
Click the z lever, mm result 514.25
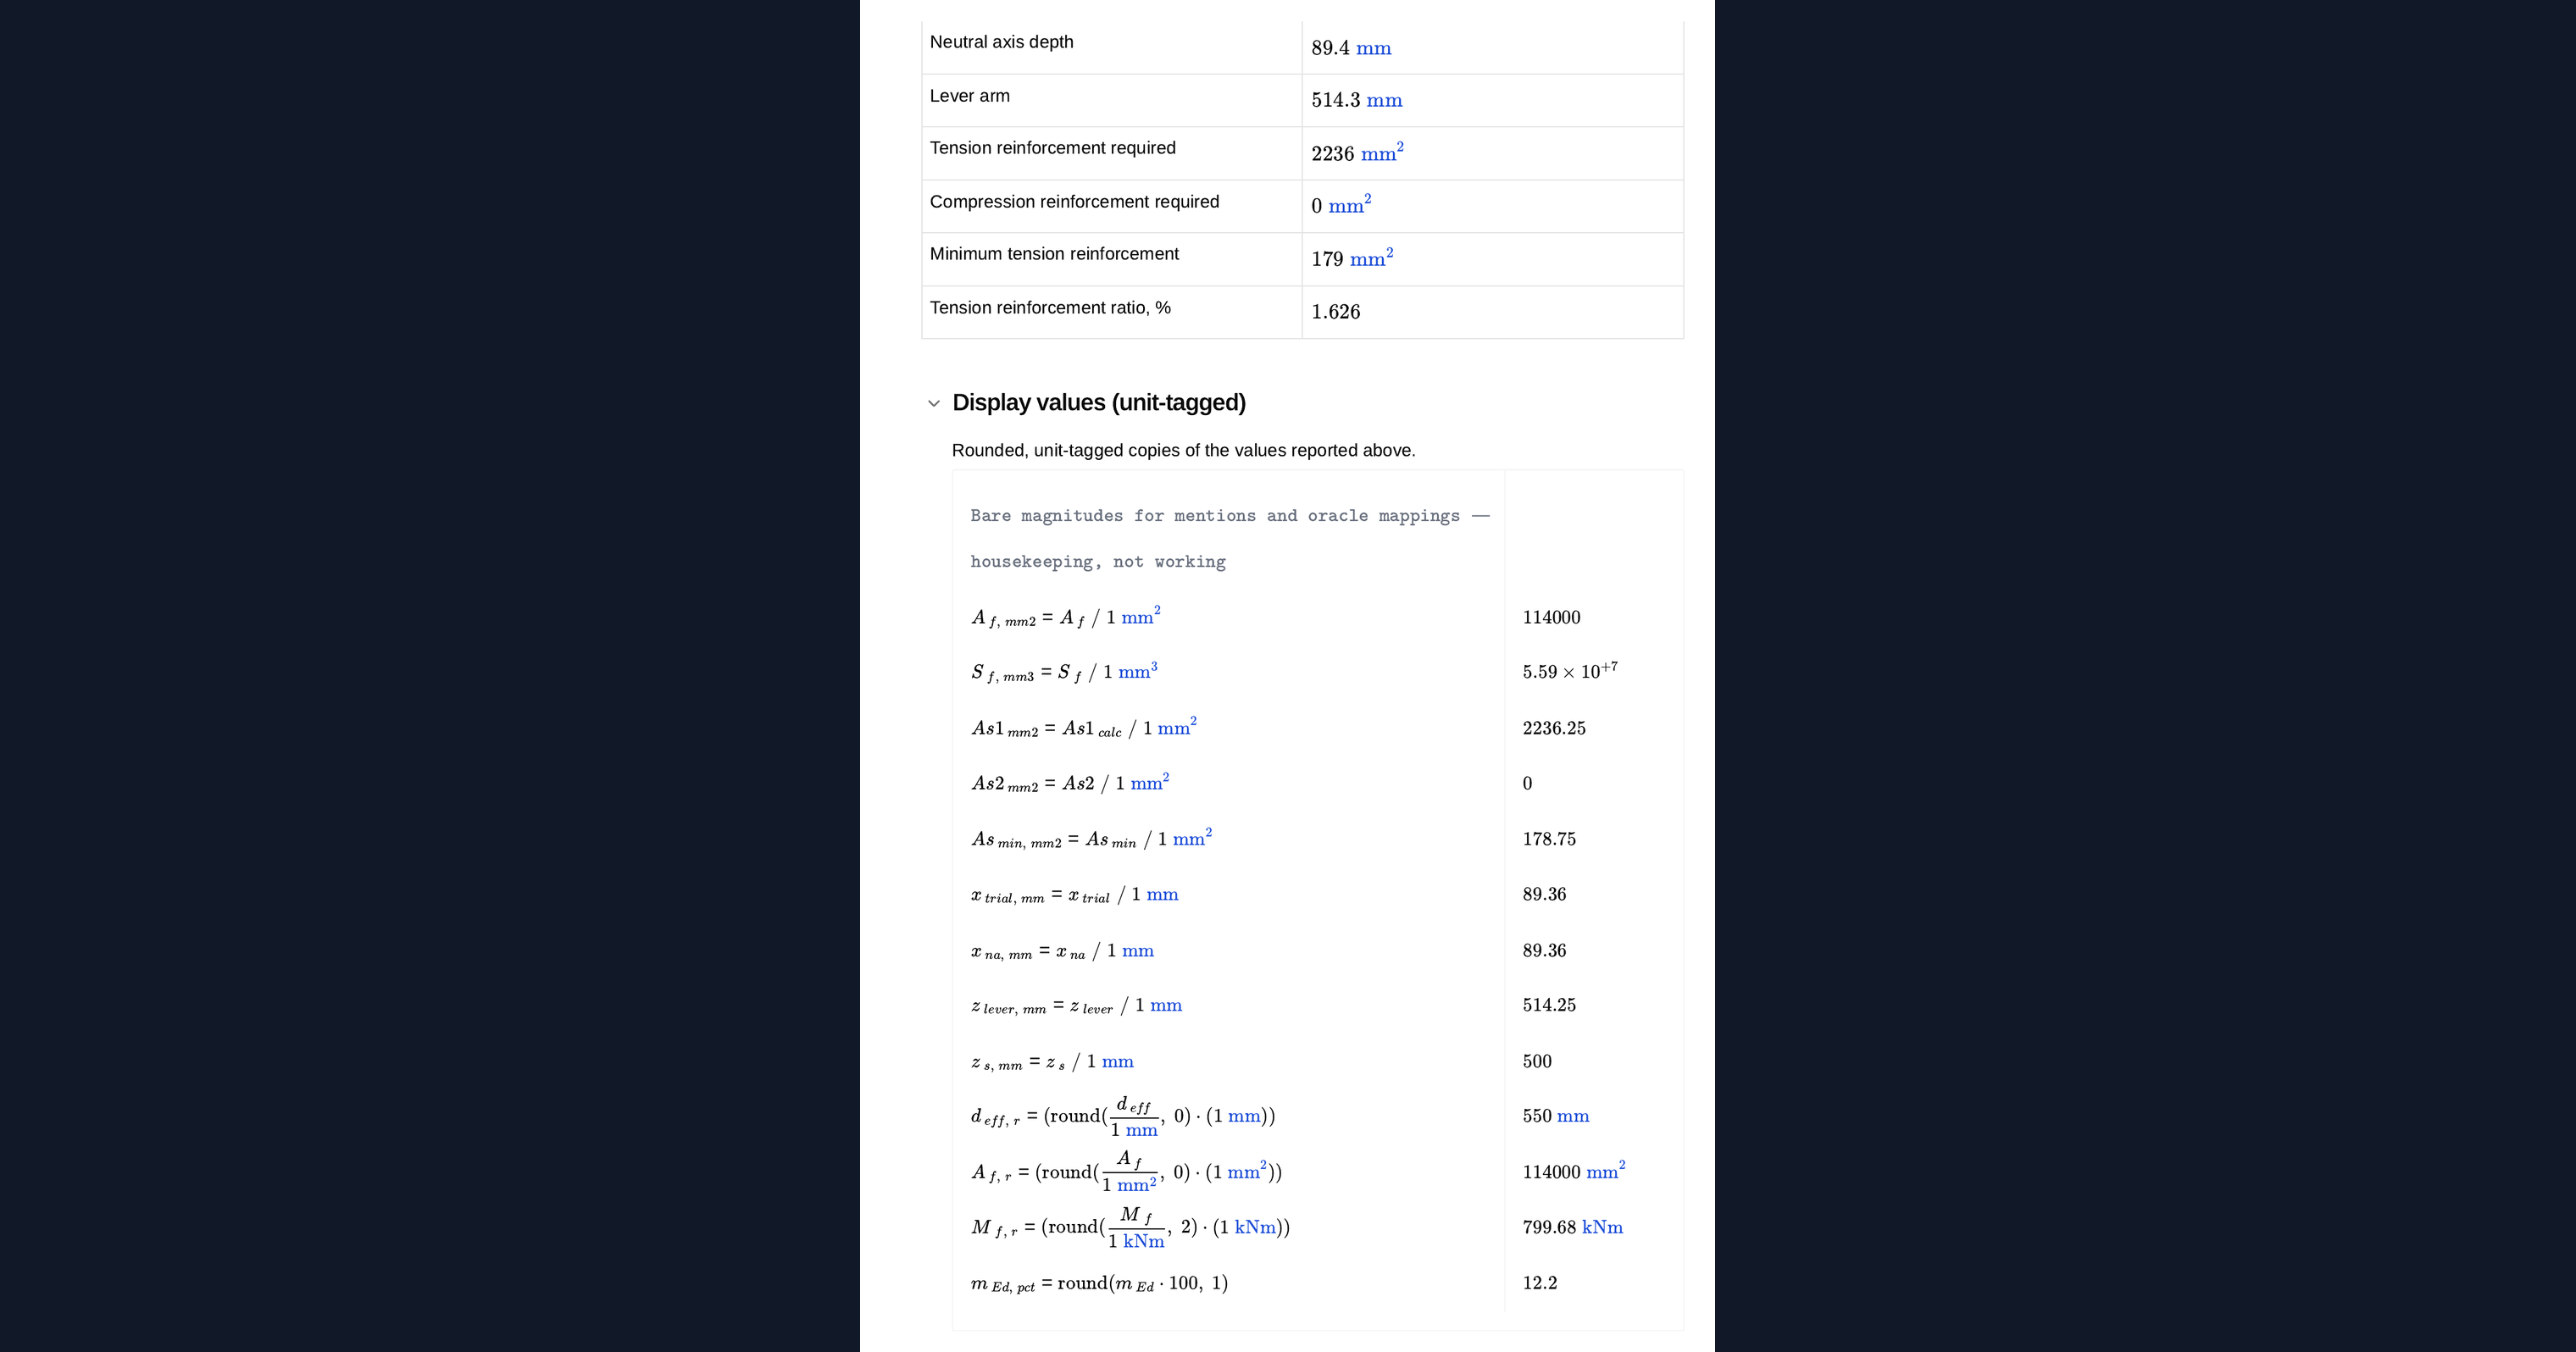pyautogui.click(x=1549, y=1005)
